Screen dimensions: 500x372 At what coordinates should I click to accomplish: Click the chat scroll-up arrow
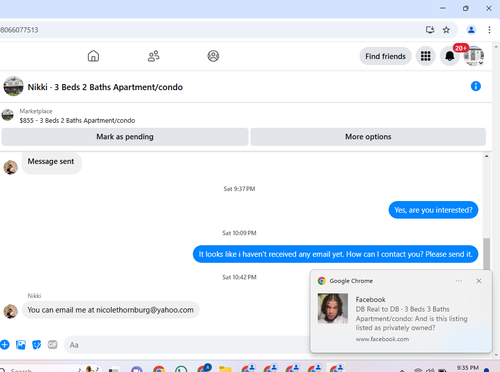pyautogui.click(x=487, y=156)
